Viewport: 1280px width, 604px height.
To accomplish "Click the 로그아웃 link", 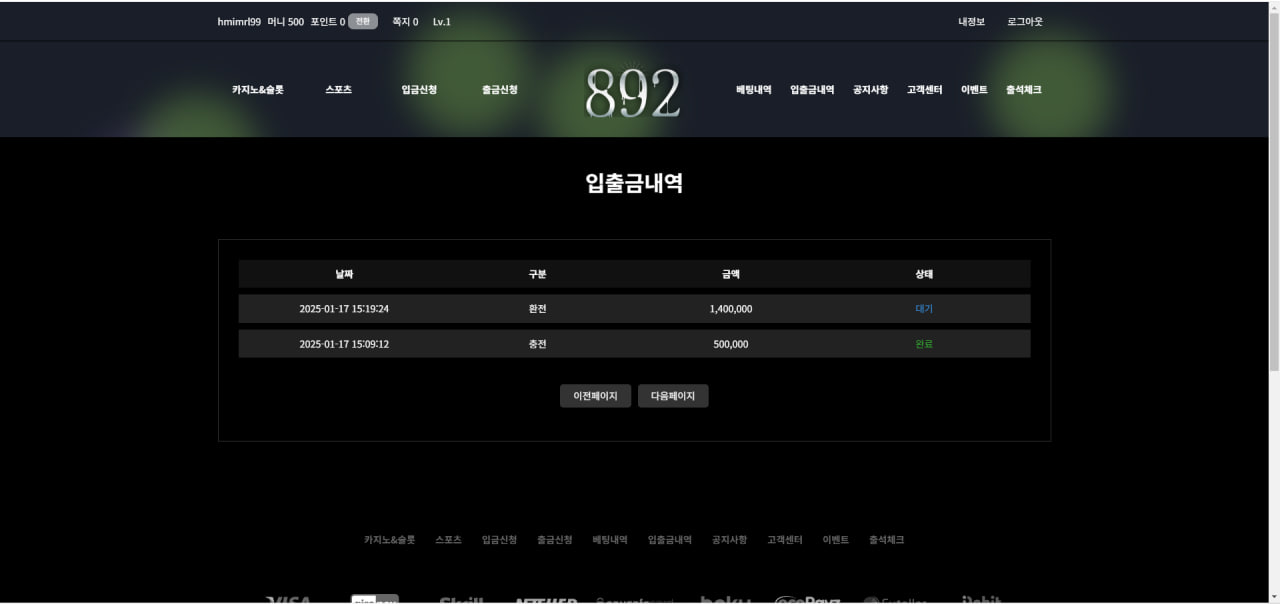I will click(x=1024, y=22).
